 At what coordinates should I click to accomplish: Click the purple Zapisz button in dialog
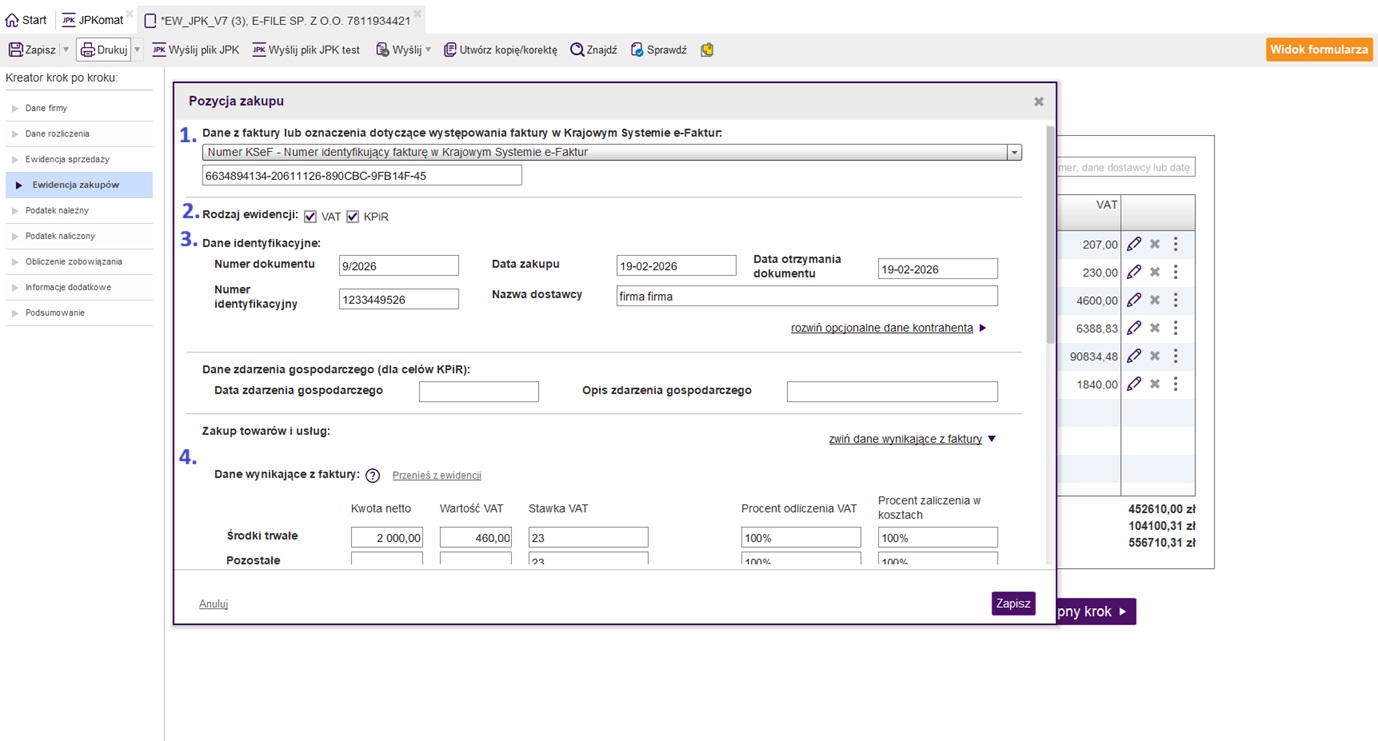click(x=1013, y=604)
